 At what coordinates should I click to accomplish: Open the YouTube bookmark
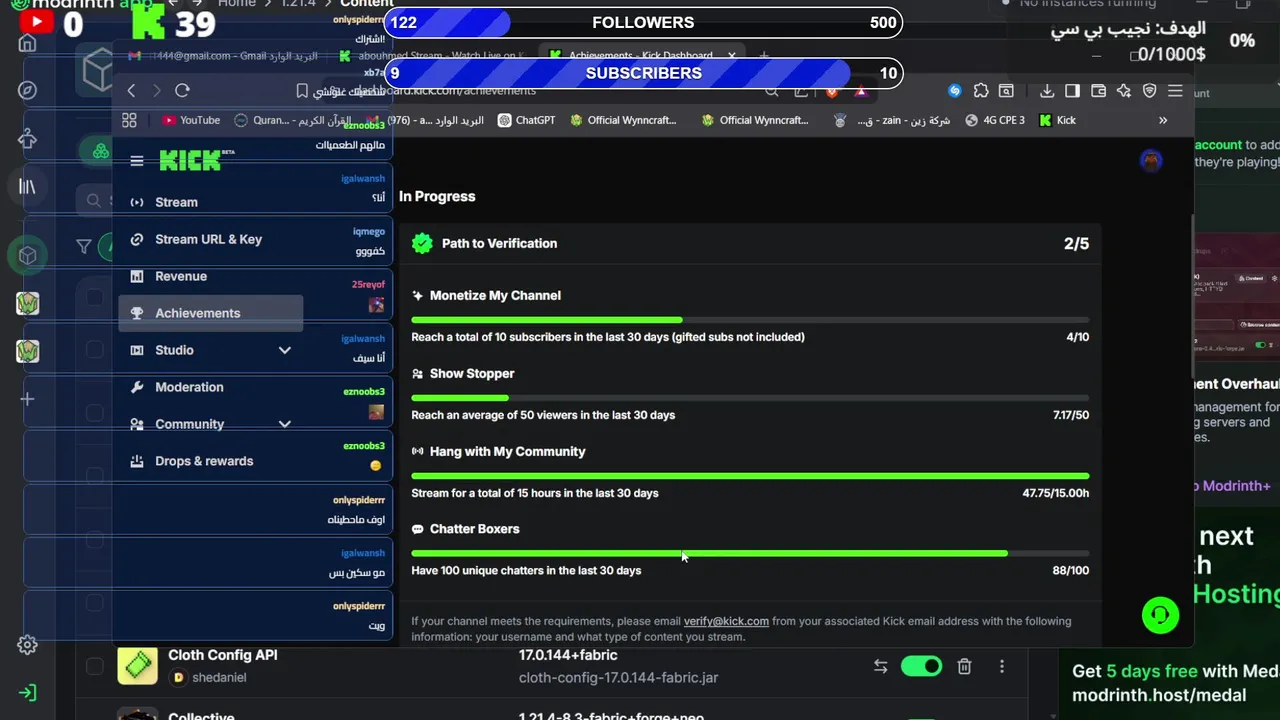pos(191,120)
